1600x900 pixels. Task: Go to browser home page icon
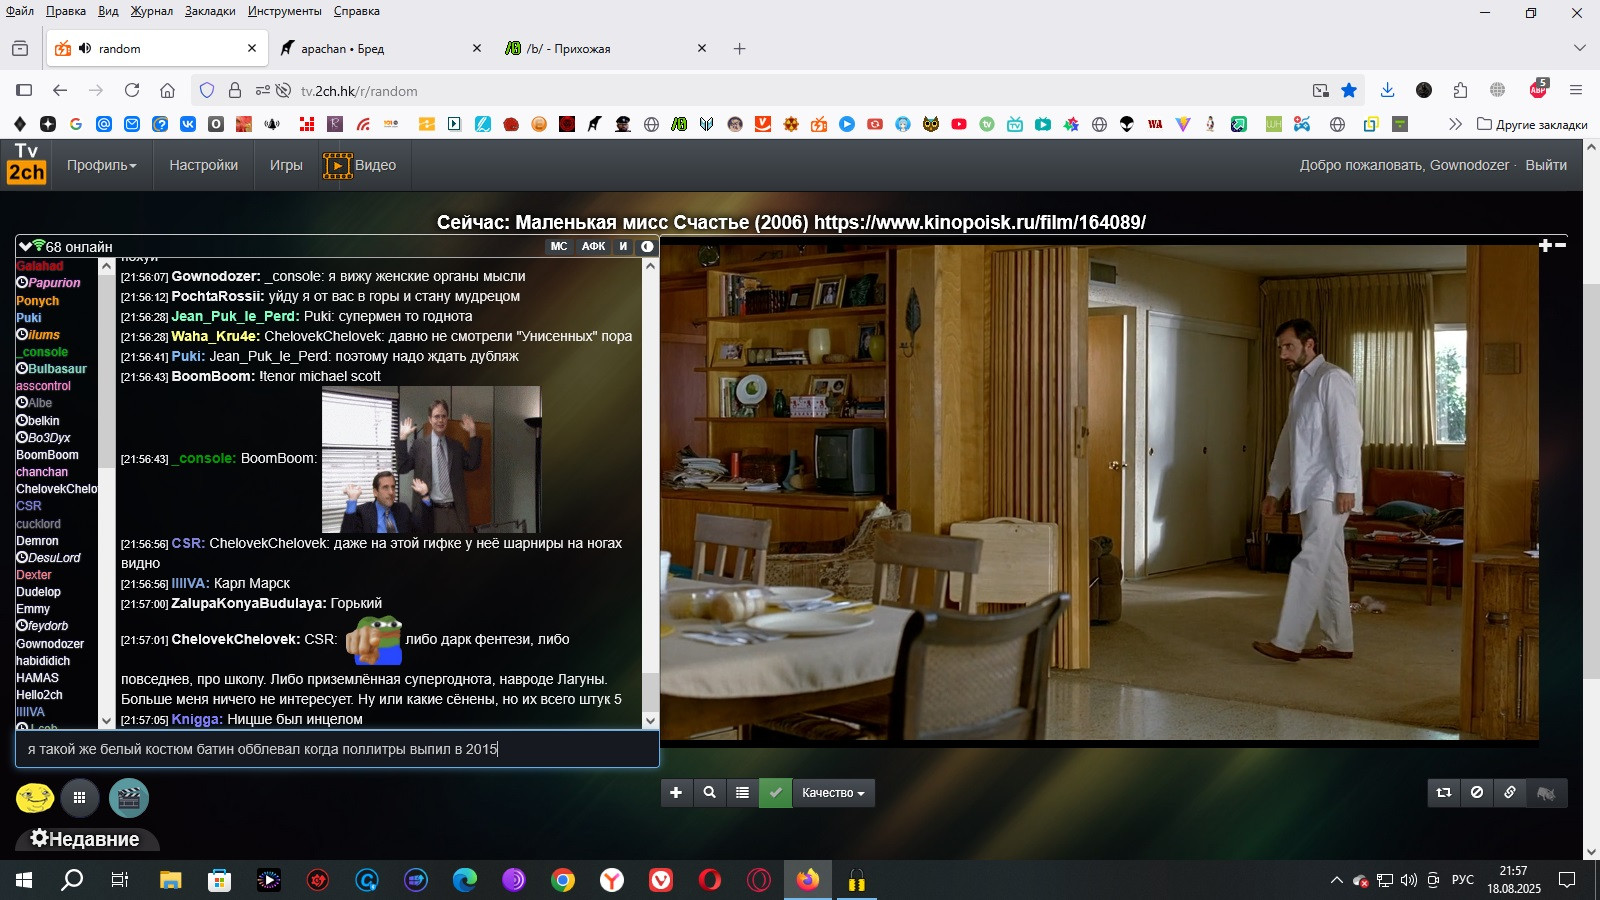tap(167, 90)
